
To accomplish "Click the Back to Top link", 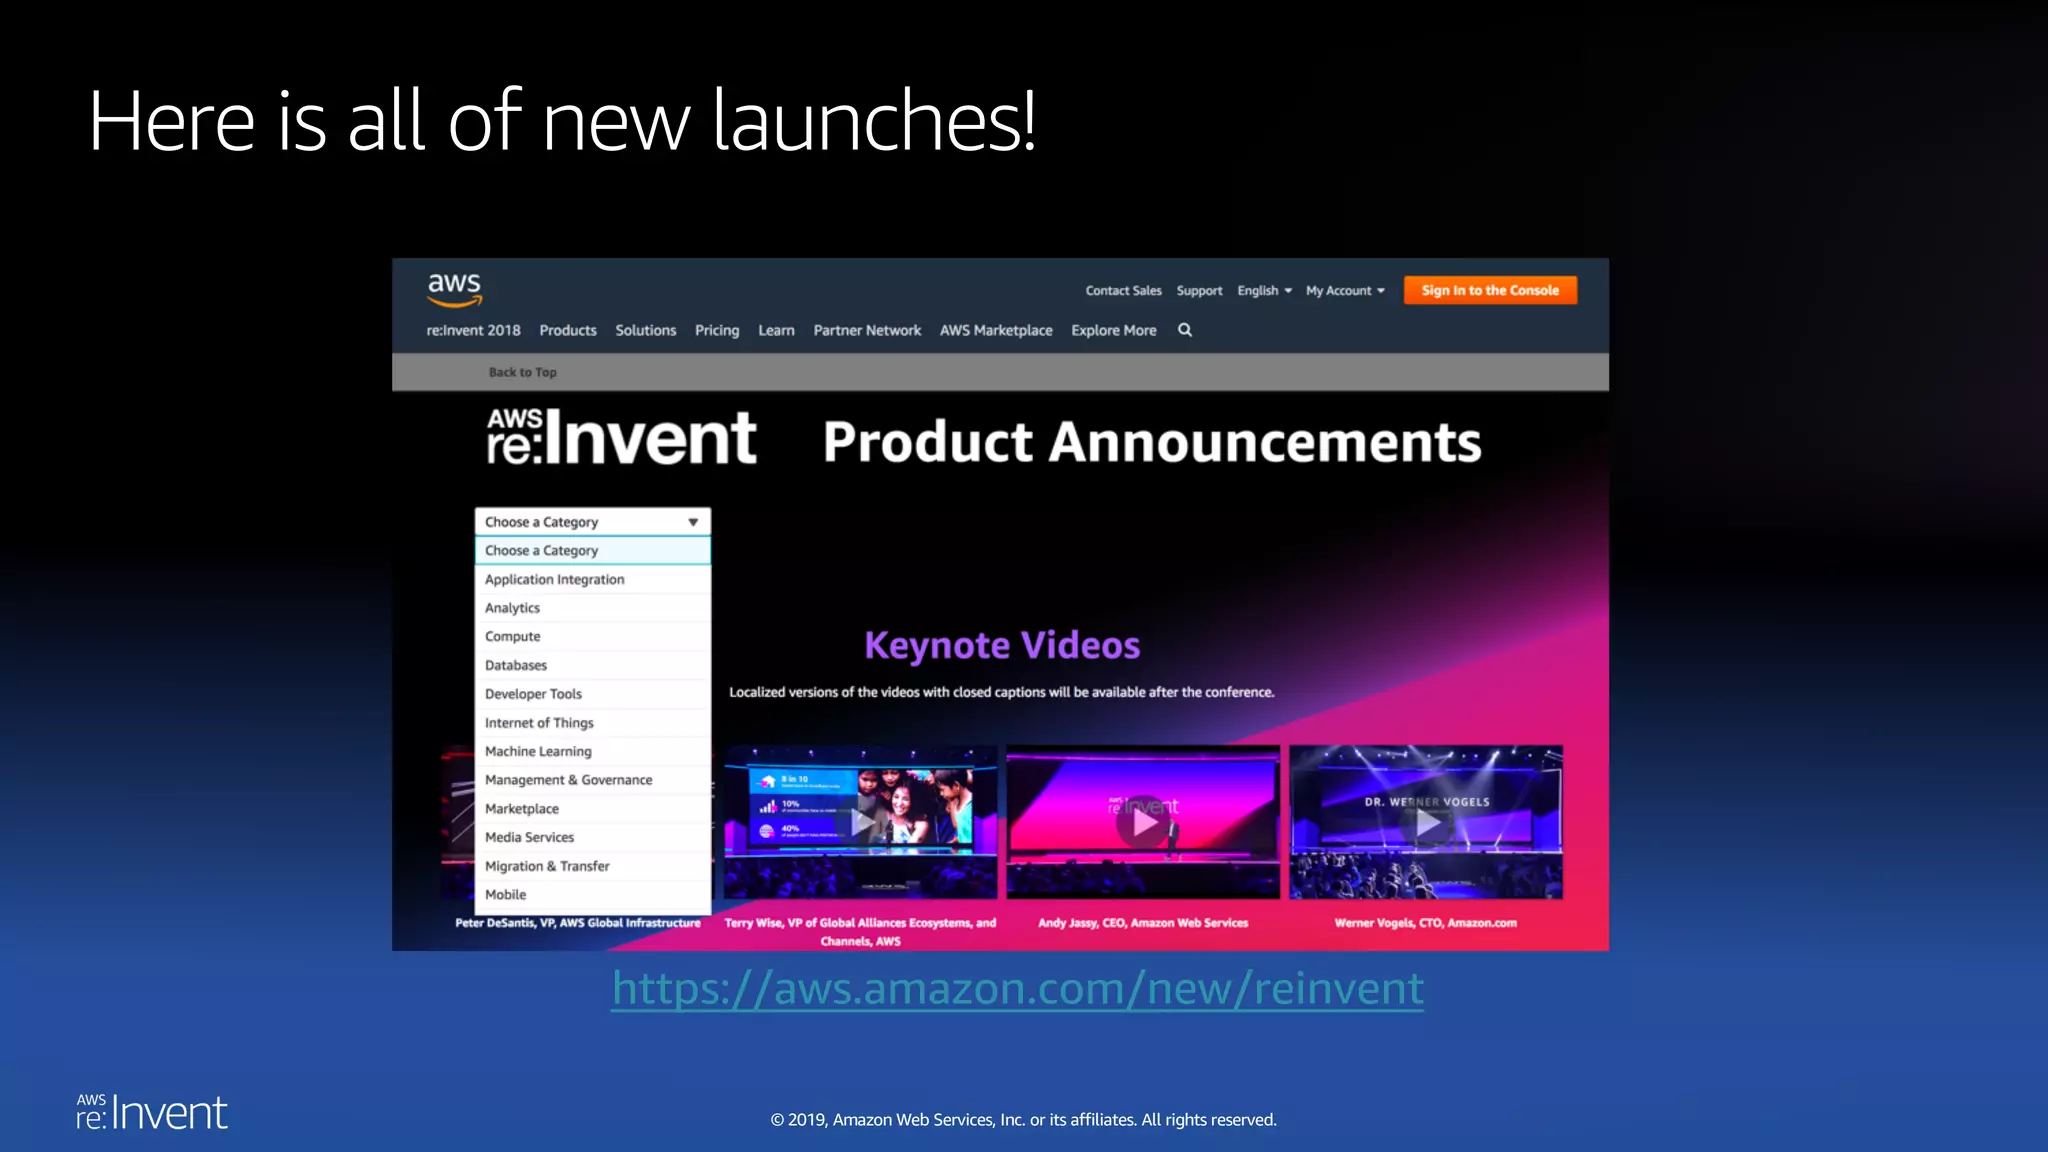I will (522, 372).
